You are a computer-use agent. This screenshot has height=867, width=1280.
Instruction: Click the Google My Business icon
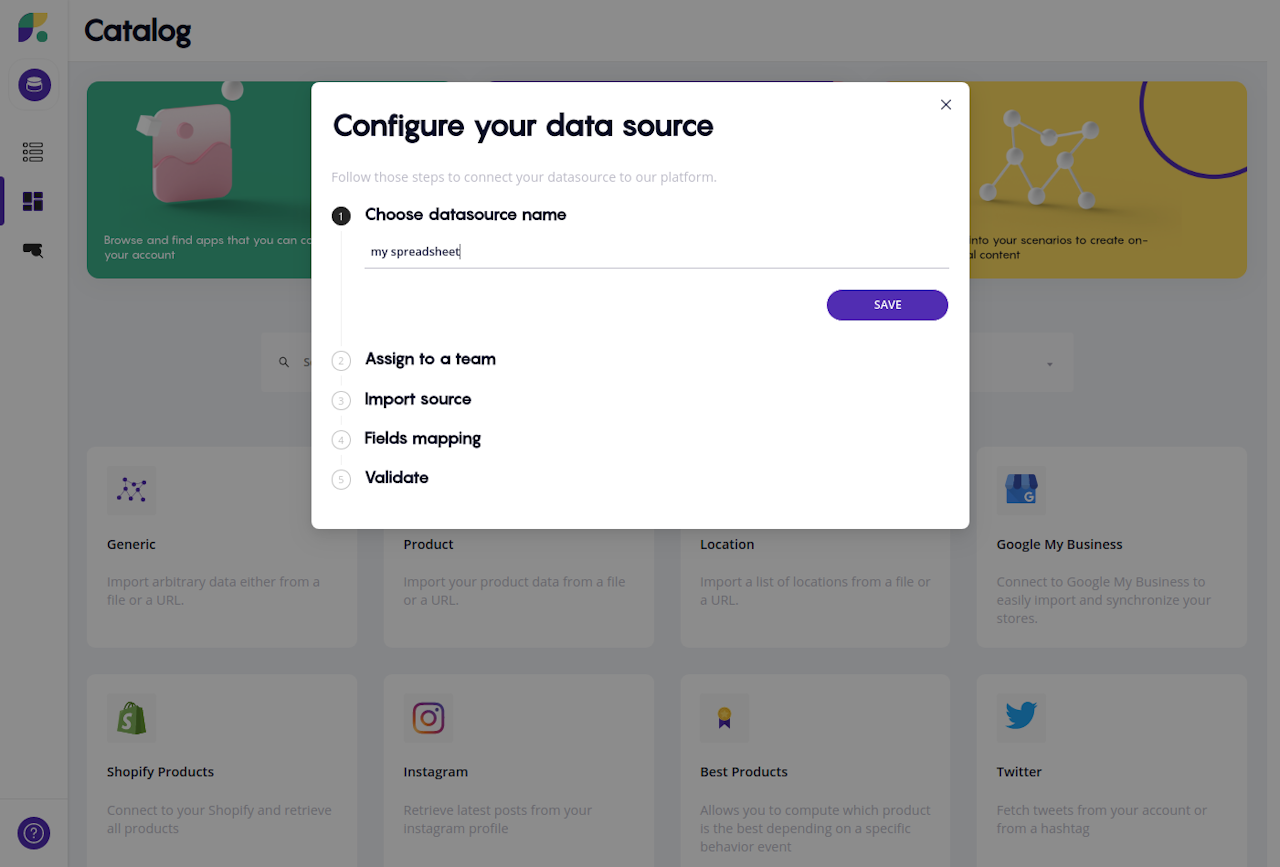coord(1020,491)
